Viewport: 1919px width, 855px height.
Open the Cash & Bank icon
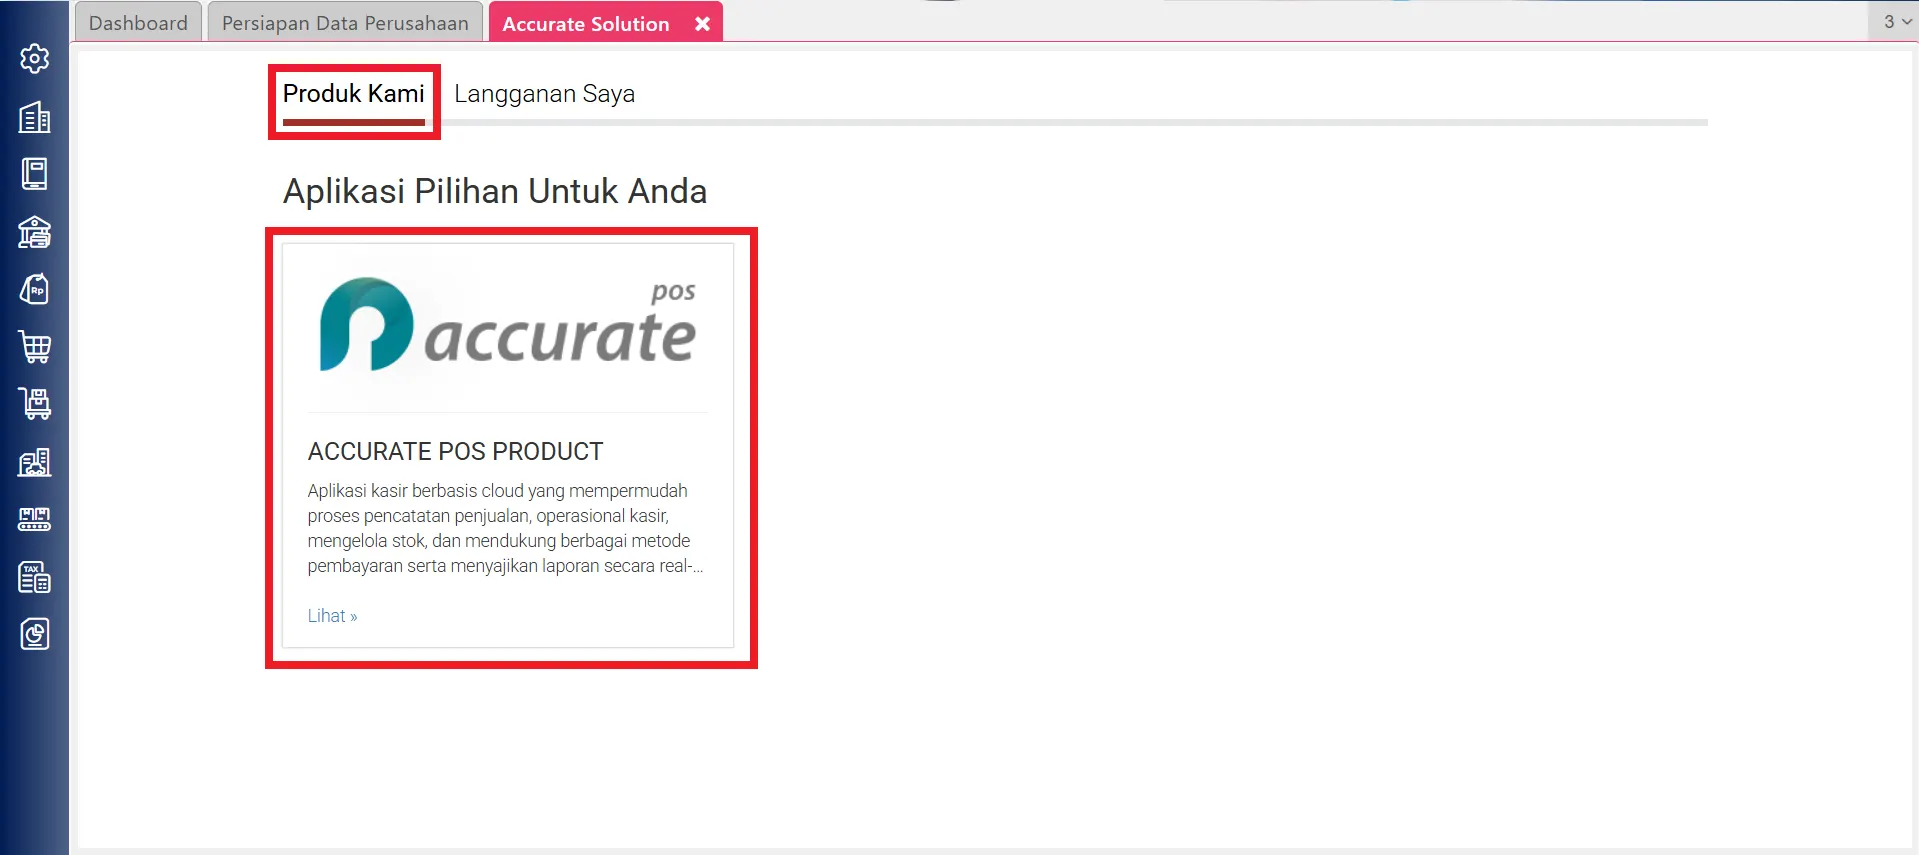34,232
